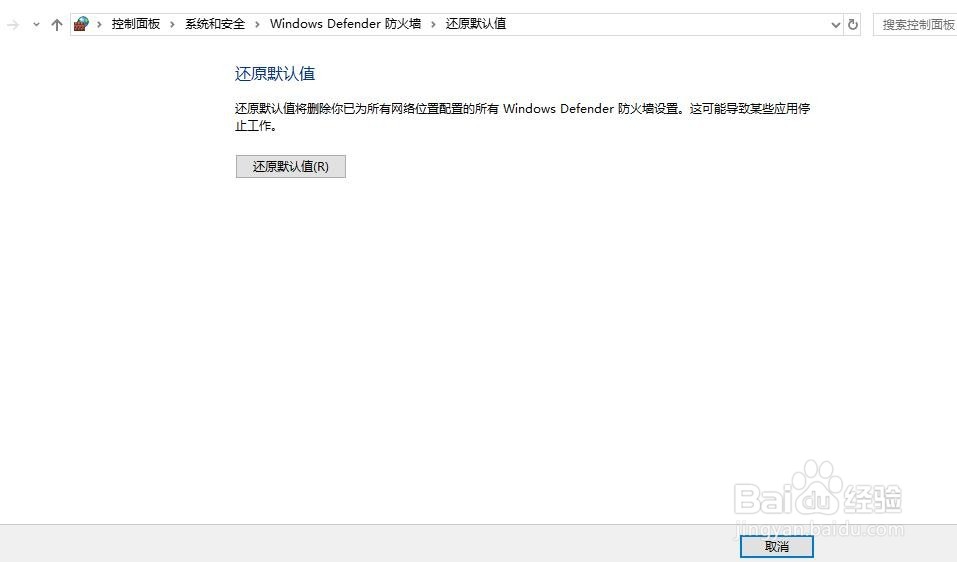Screen dimensions: 957x562
Task: Expand the chevron after 系统和安全
Action: [x=257, y=24]
